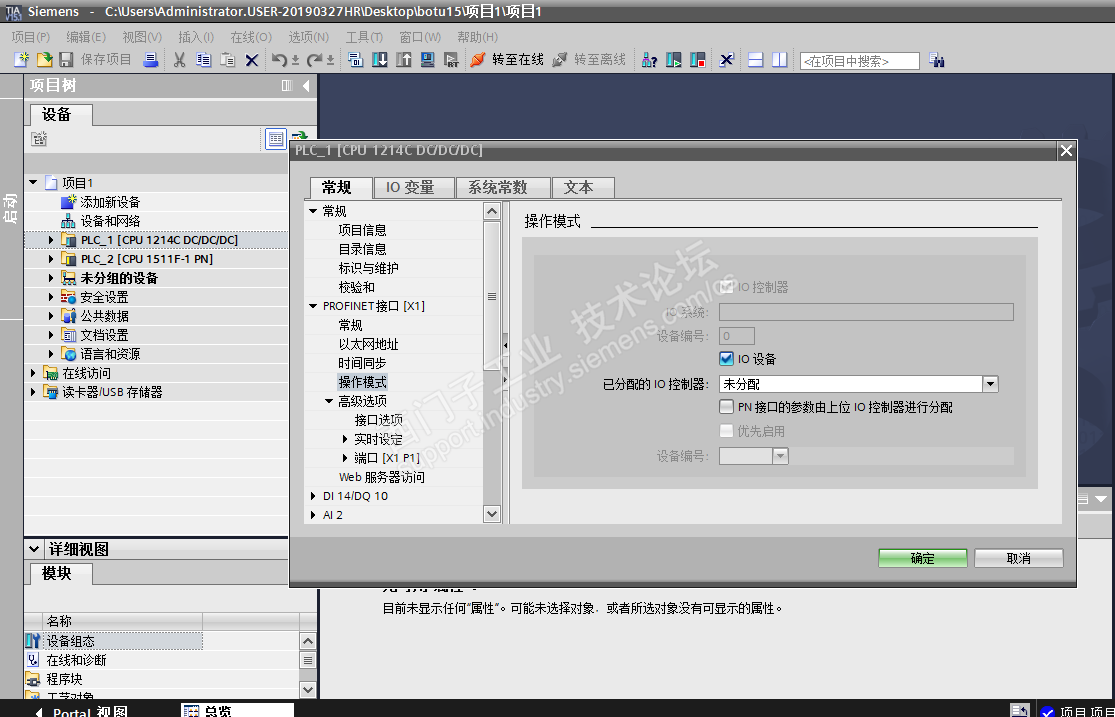
Task: Select Web 服务器访问 in the properties tree
Action: point(381,477)
